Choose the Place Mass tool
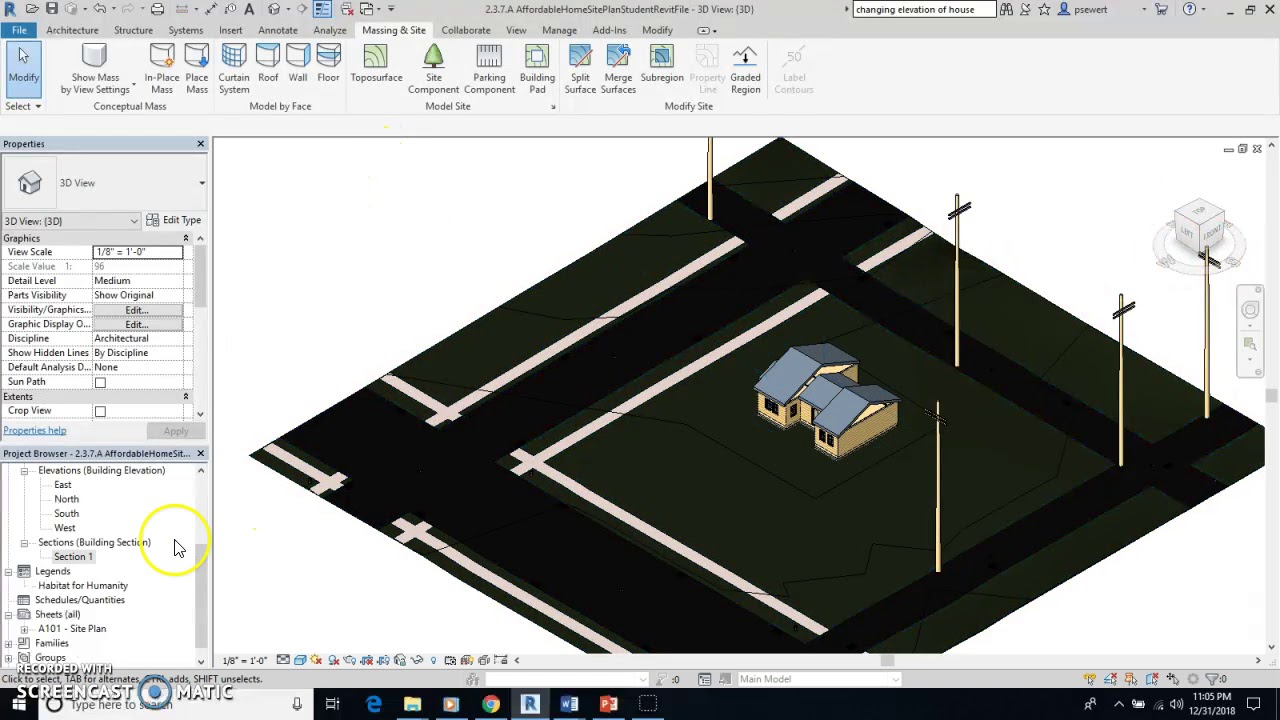 [x=197, y=69]
